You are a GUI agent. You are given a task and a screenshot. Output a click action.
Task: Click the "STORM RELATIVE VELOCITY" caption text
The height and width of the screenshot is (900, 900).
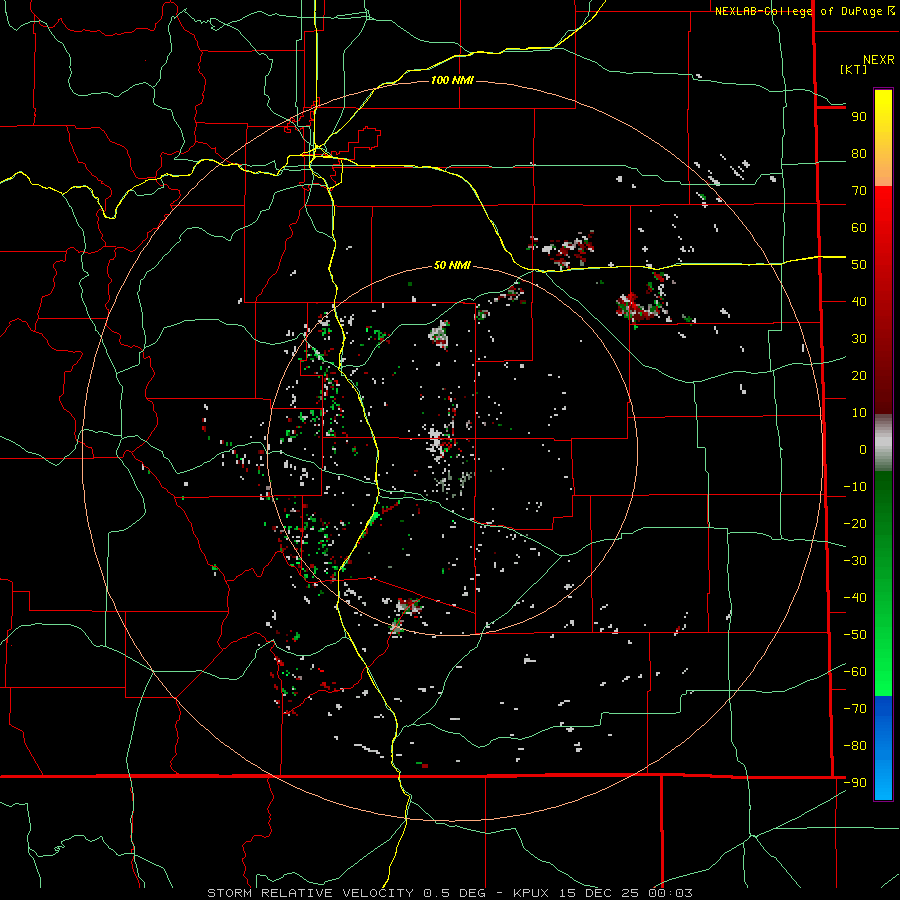point(310,893)
